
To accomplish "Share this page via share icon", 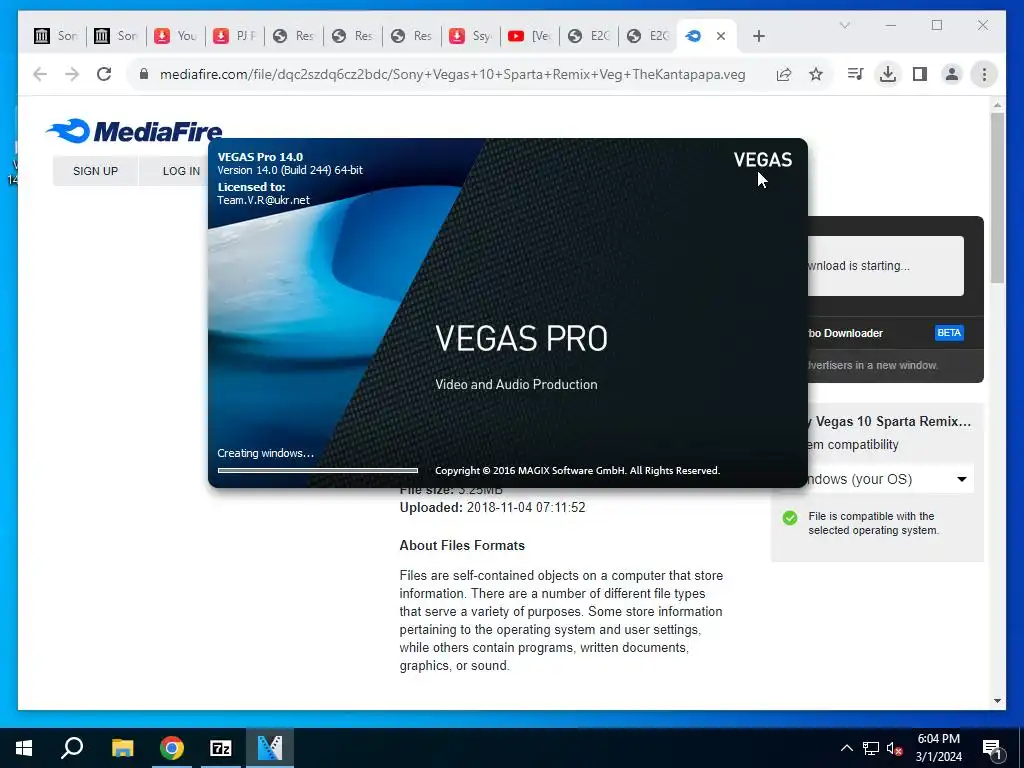I will point(784,74).
